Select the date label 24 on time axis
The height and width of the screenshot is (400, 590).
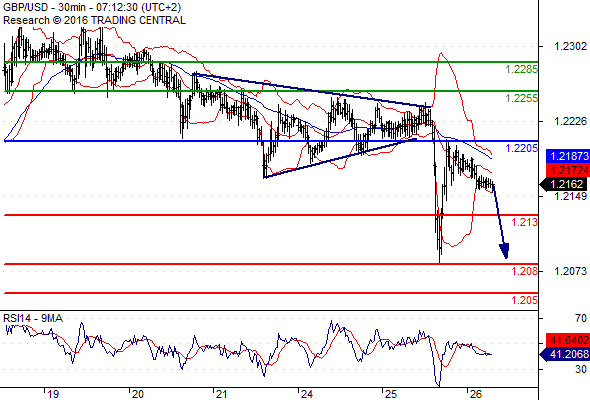click(307, 394)
